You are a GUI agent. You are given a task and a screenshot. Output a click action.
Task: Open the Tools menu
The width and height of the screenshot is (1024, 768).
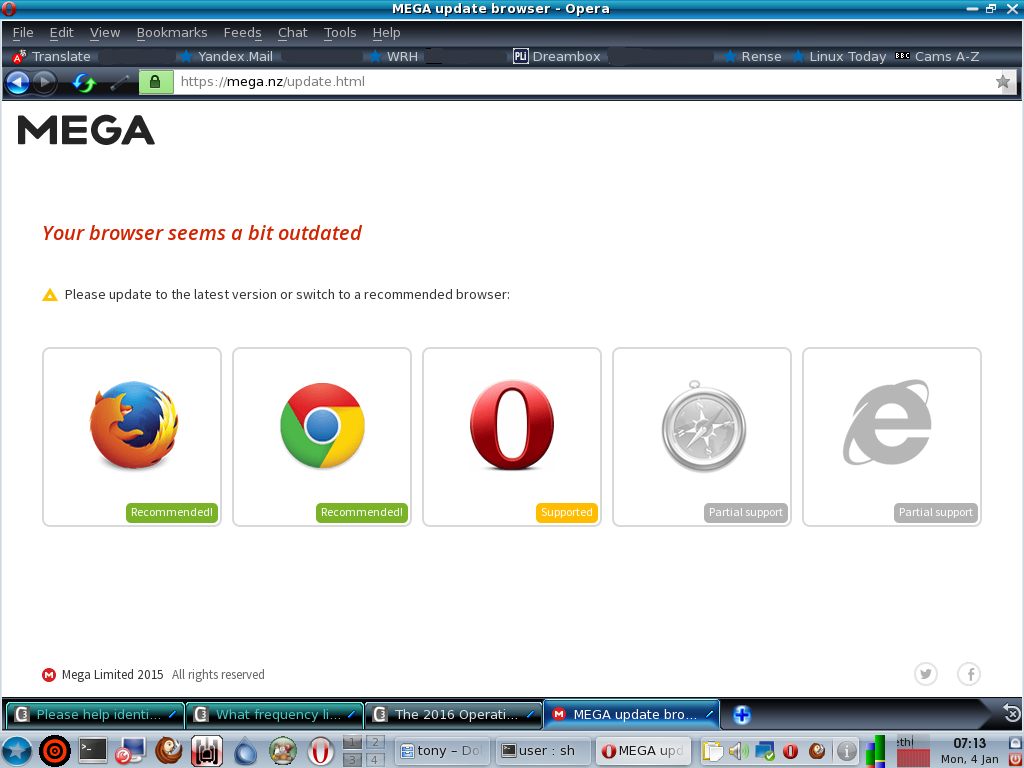click(340, 33)
